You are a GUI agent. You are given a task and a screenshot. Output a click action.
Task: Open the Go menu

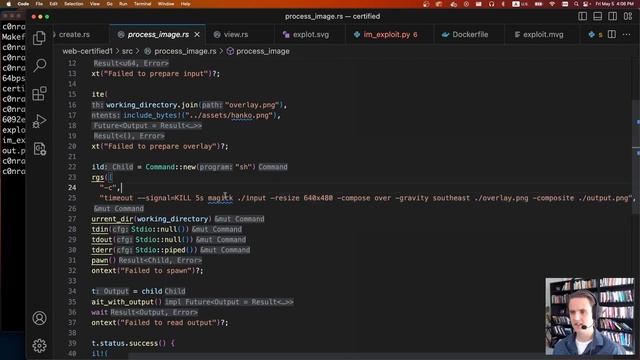point(109,4)
